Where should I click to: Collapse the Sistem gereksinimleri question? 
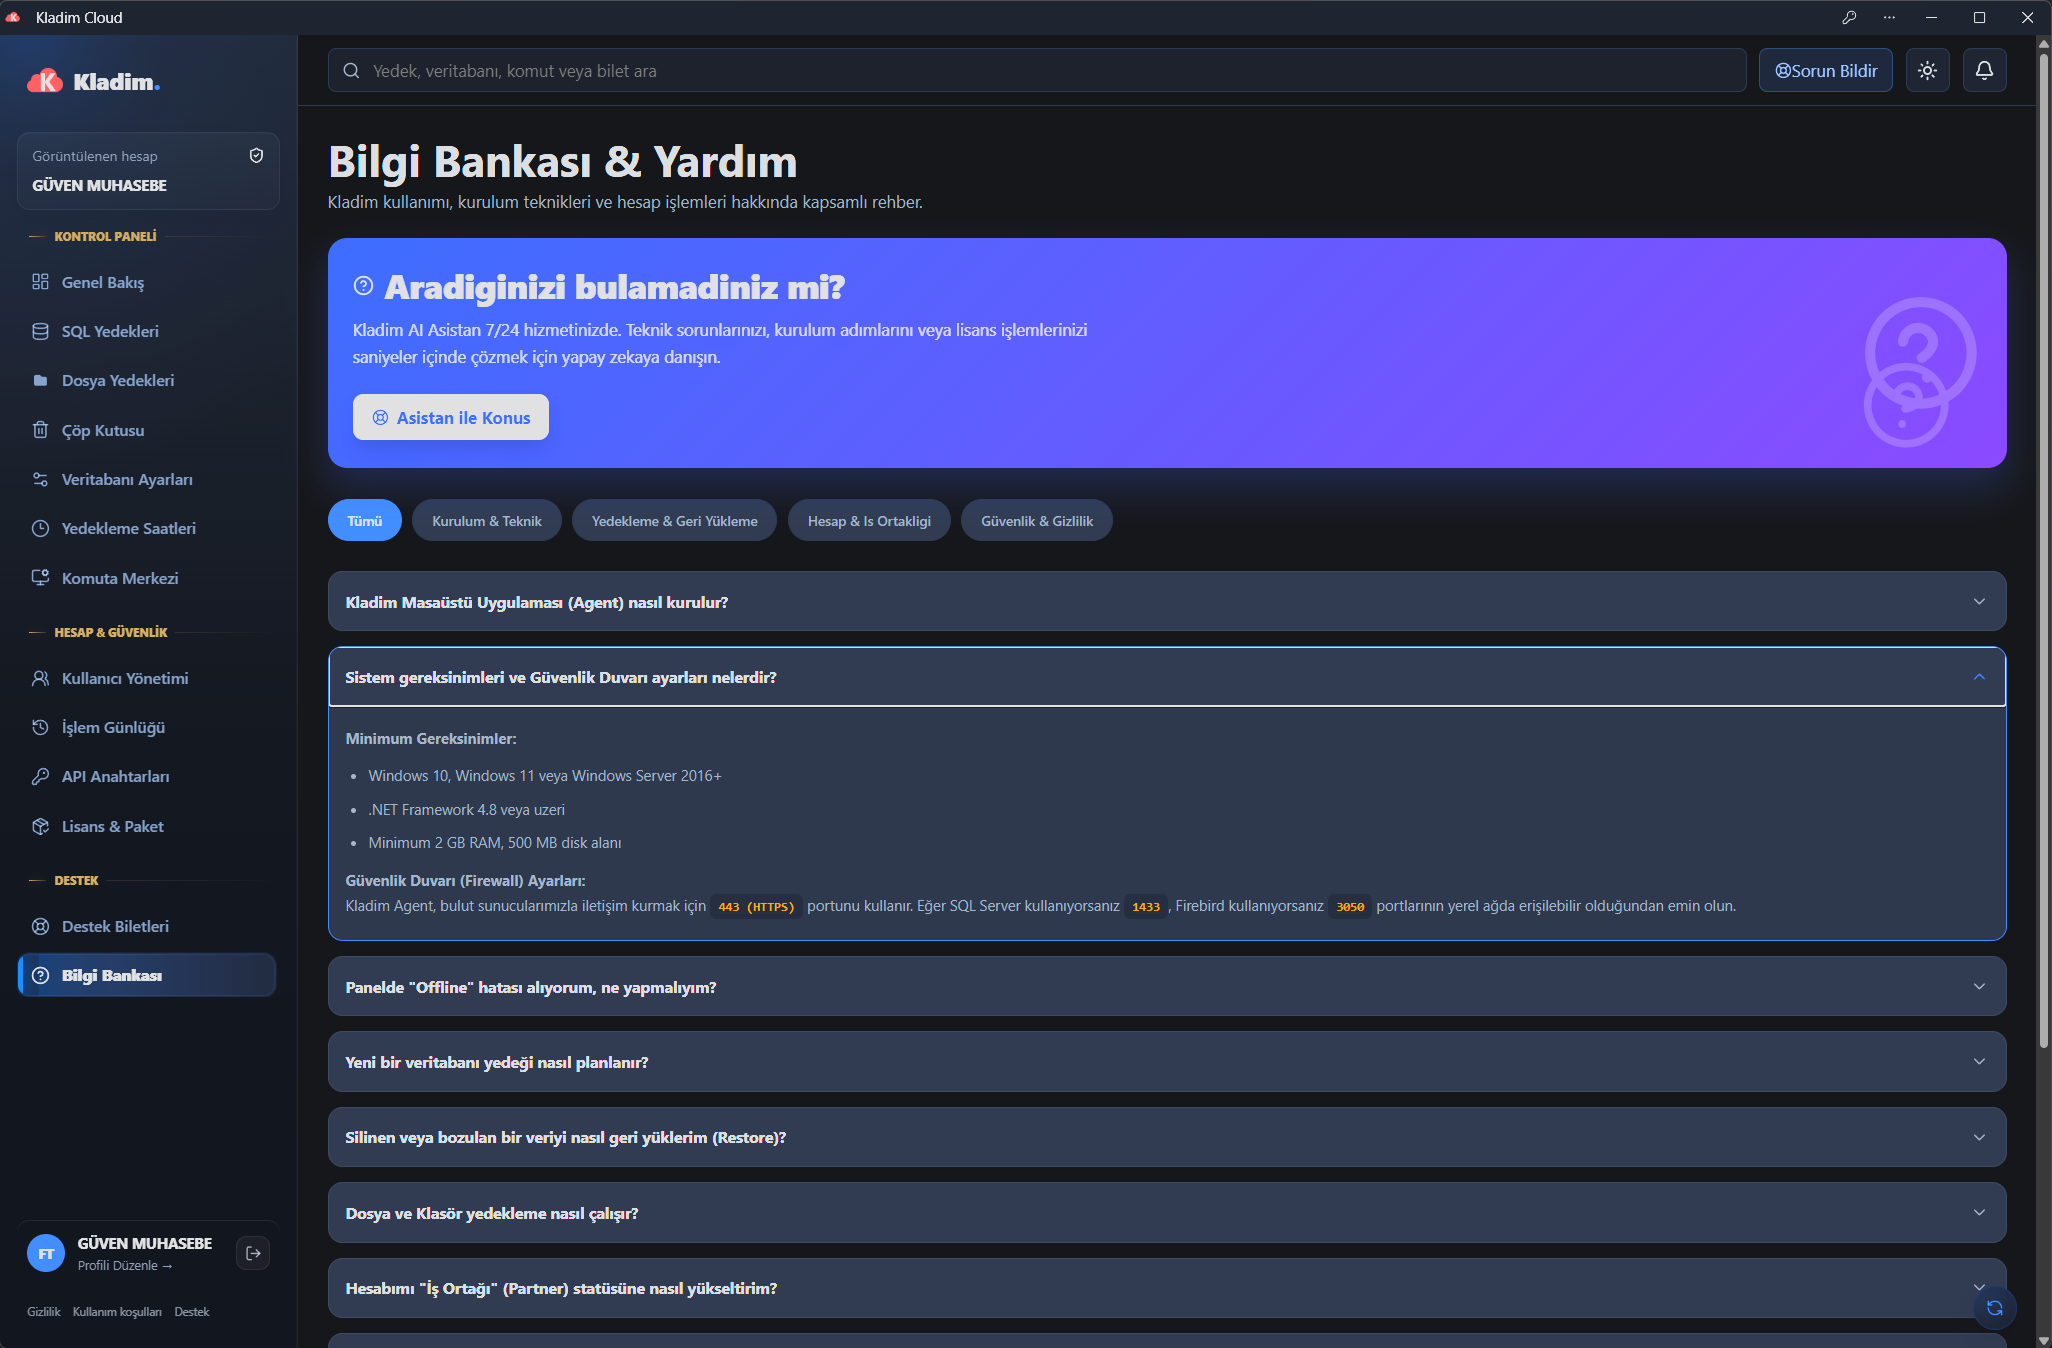[1167, 677]
